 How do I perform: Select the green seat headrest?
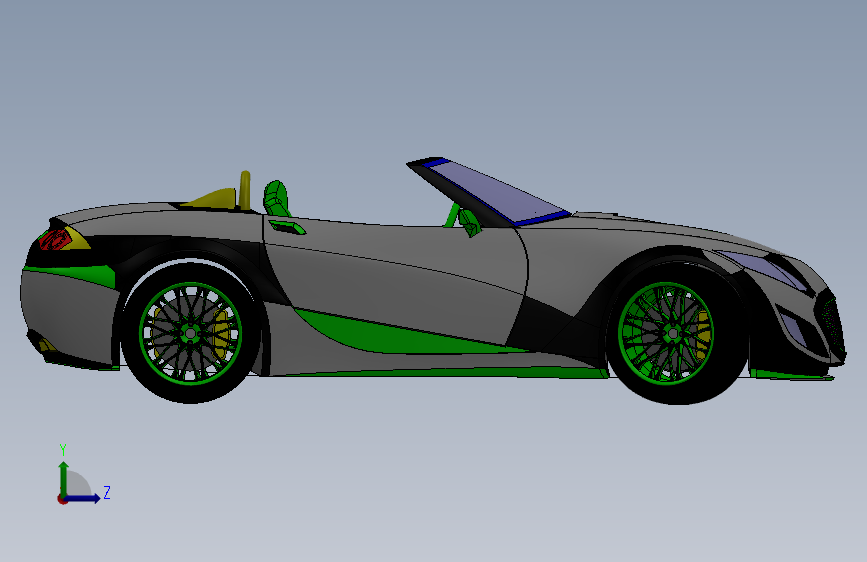click(x=276, y=197)
